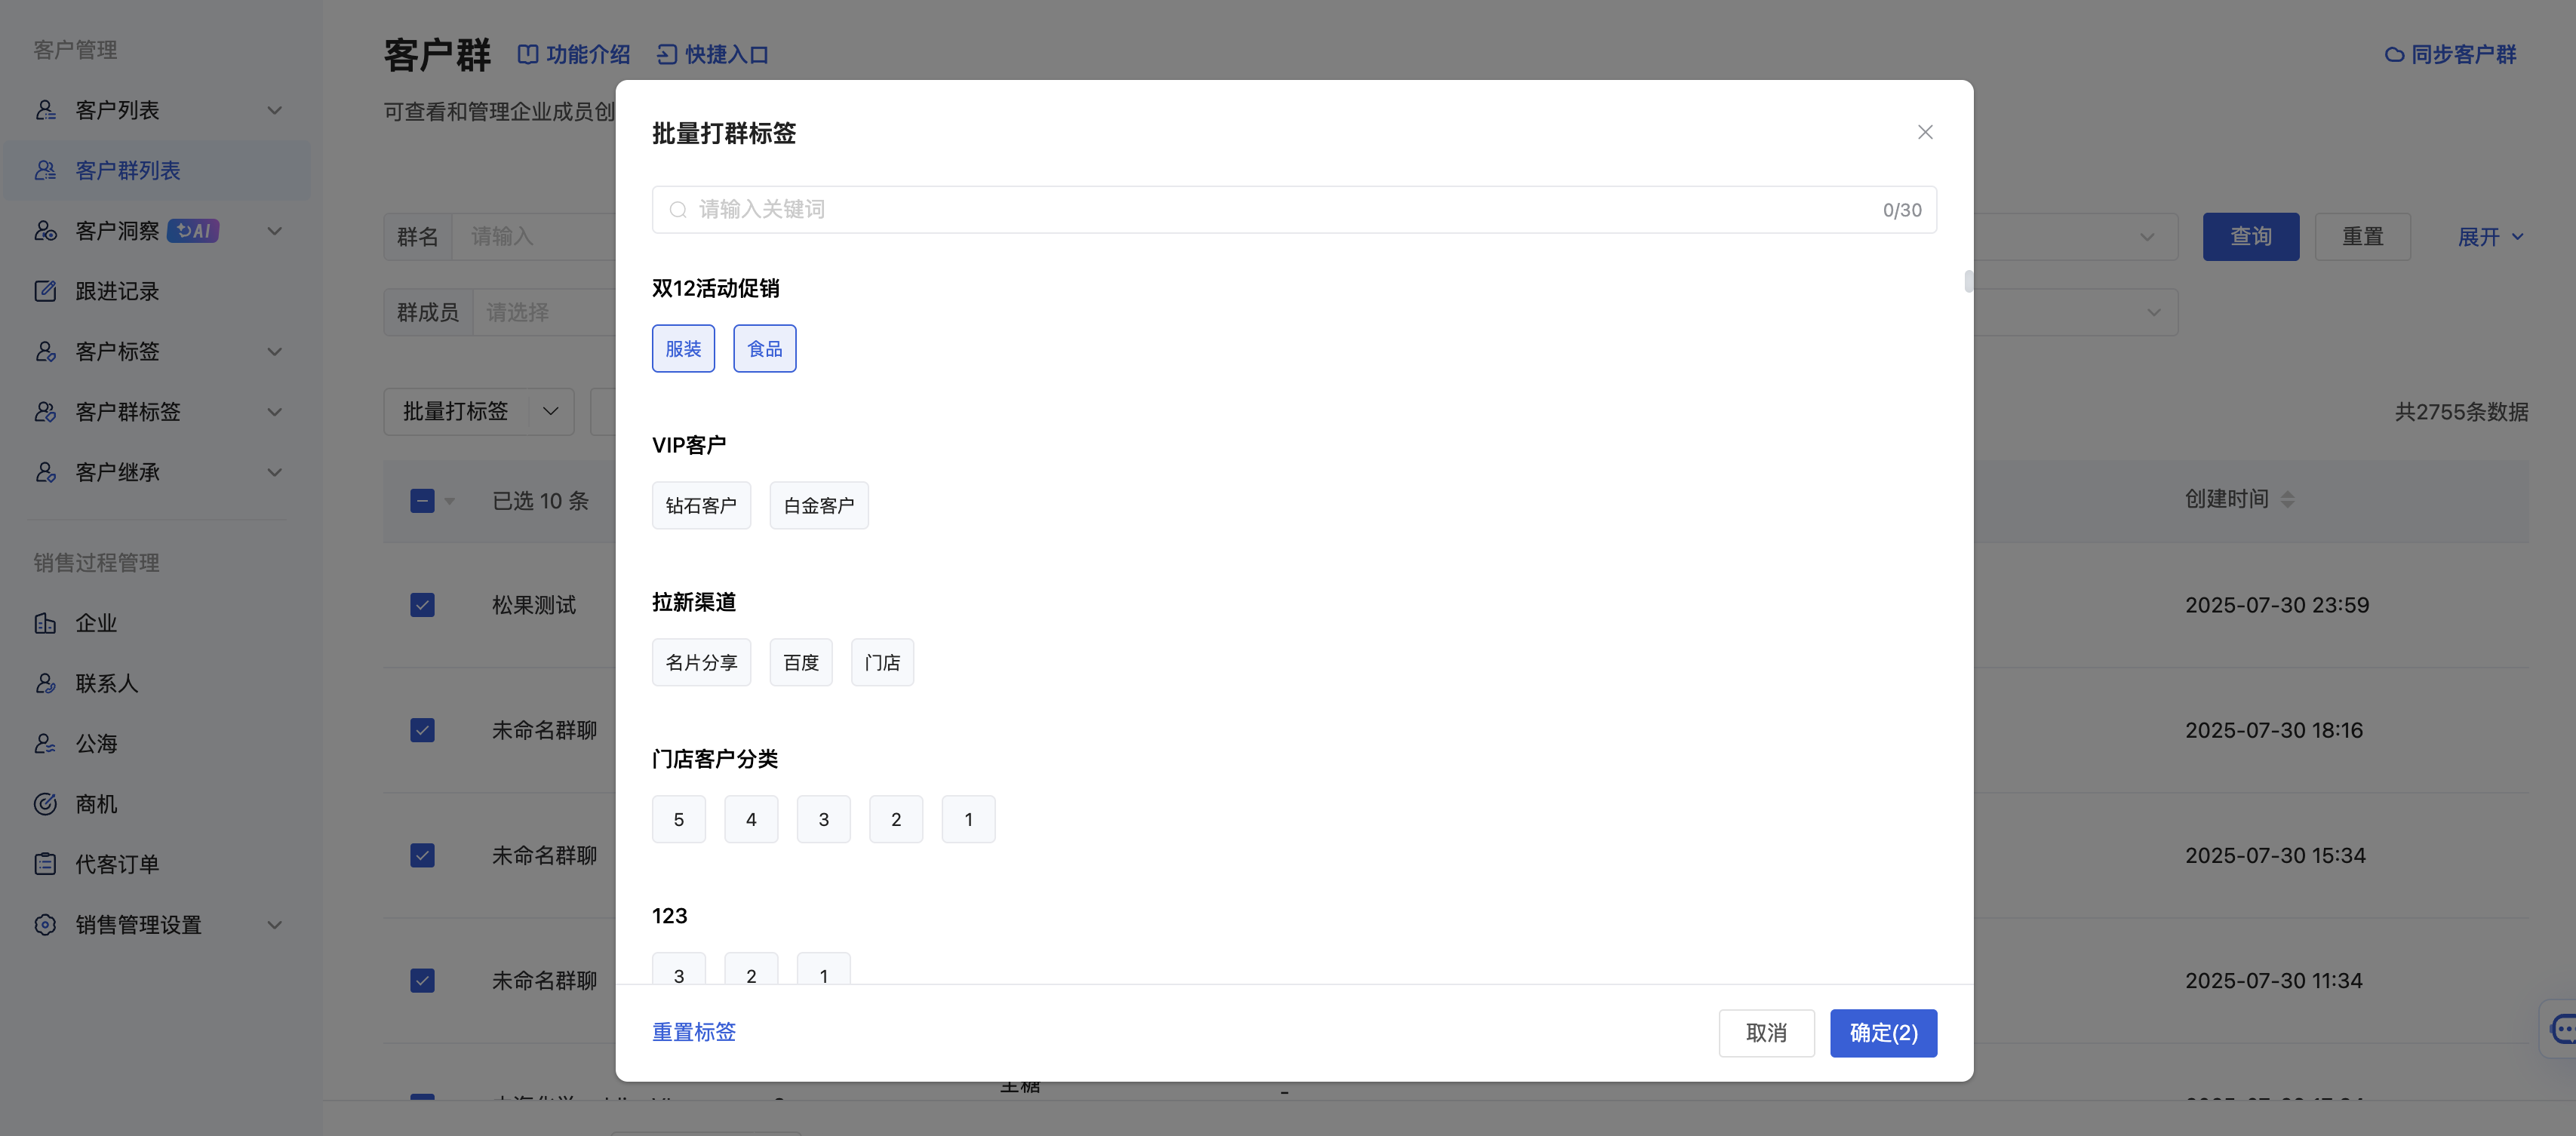Click the 取消 button
The height and width of the screenshot is (1136, 2576).
point(1766,1033)
